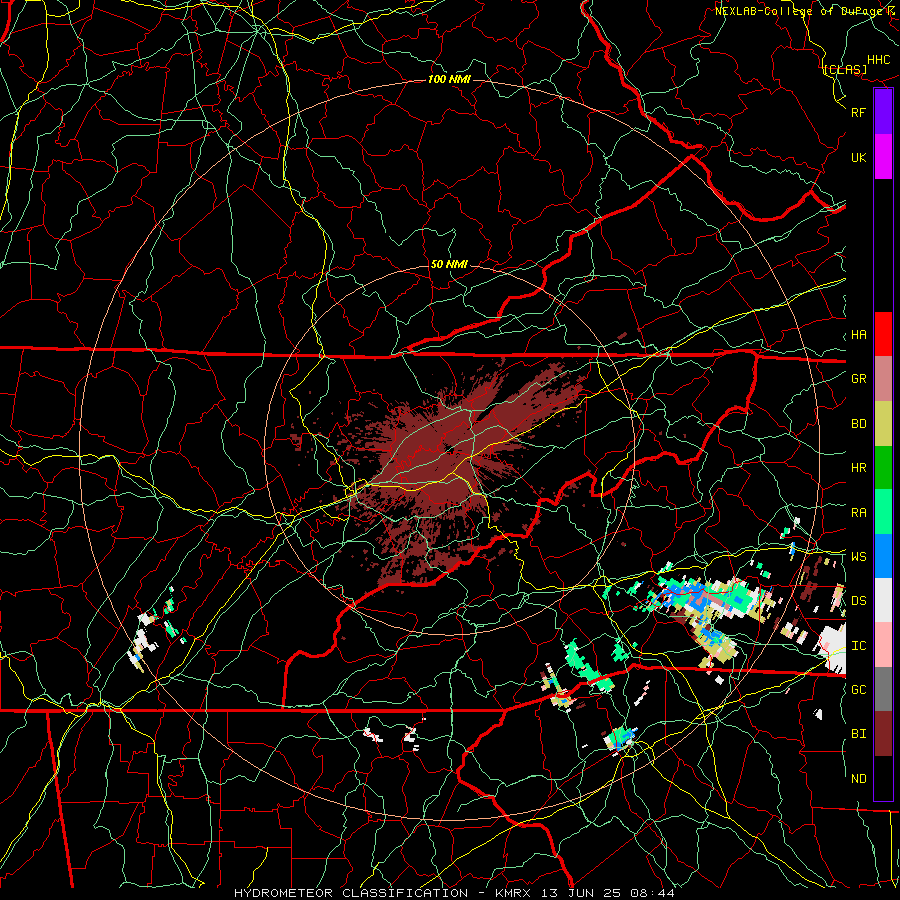
Task: Click the "RA" legend label
Action: click(858, 512)
